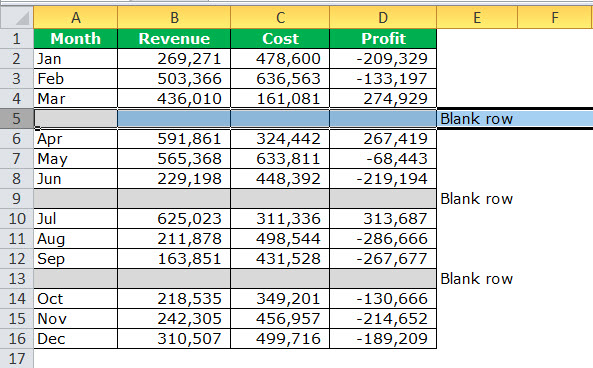The image size is (593, 368).
Task: Select column D header
Action: tap(383, 17)
